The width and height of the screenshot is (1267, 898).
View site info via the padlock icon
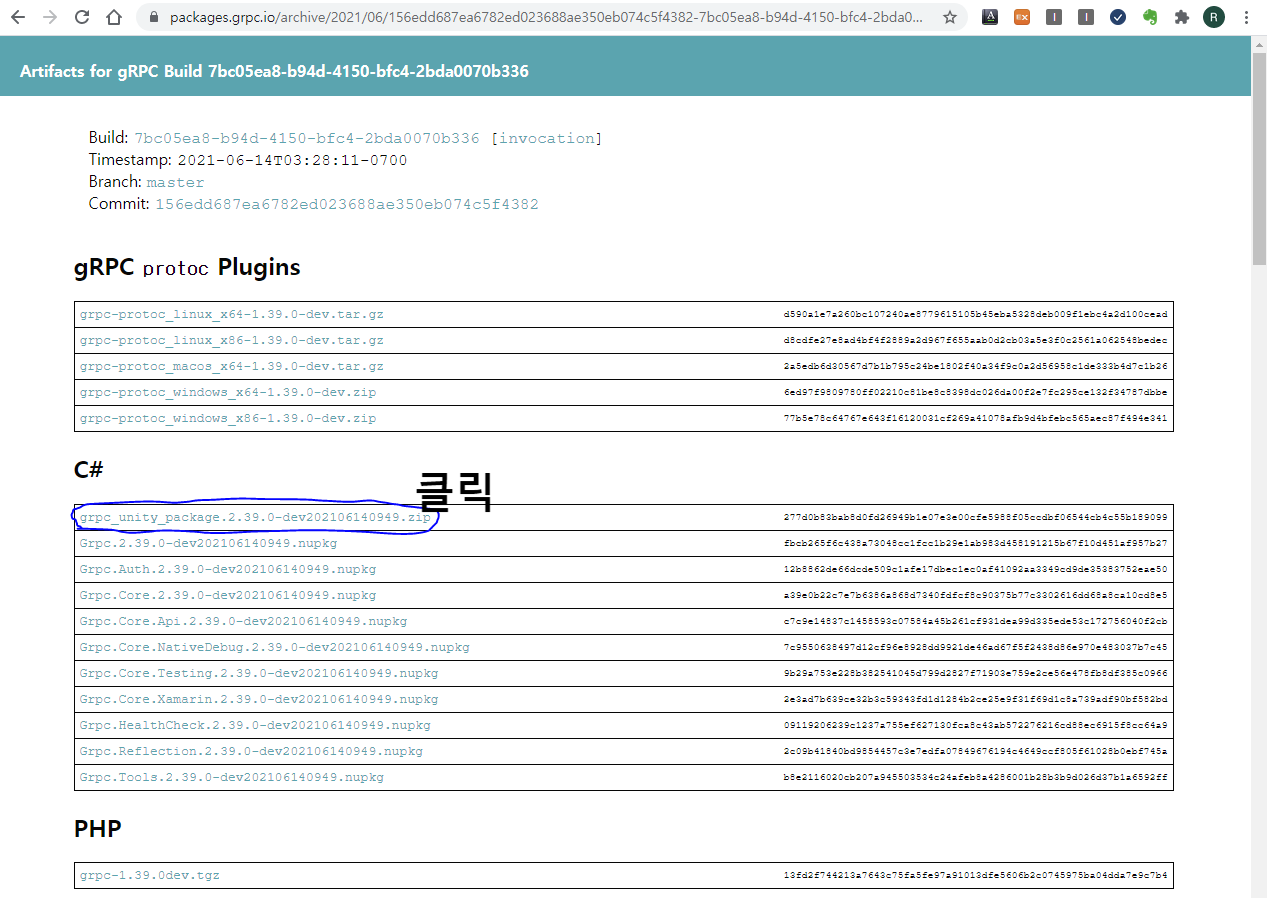153,17
